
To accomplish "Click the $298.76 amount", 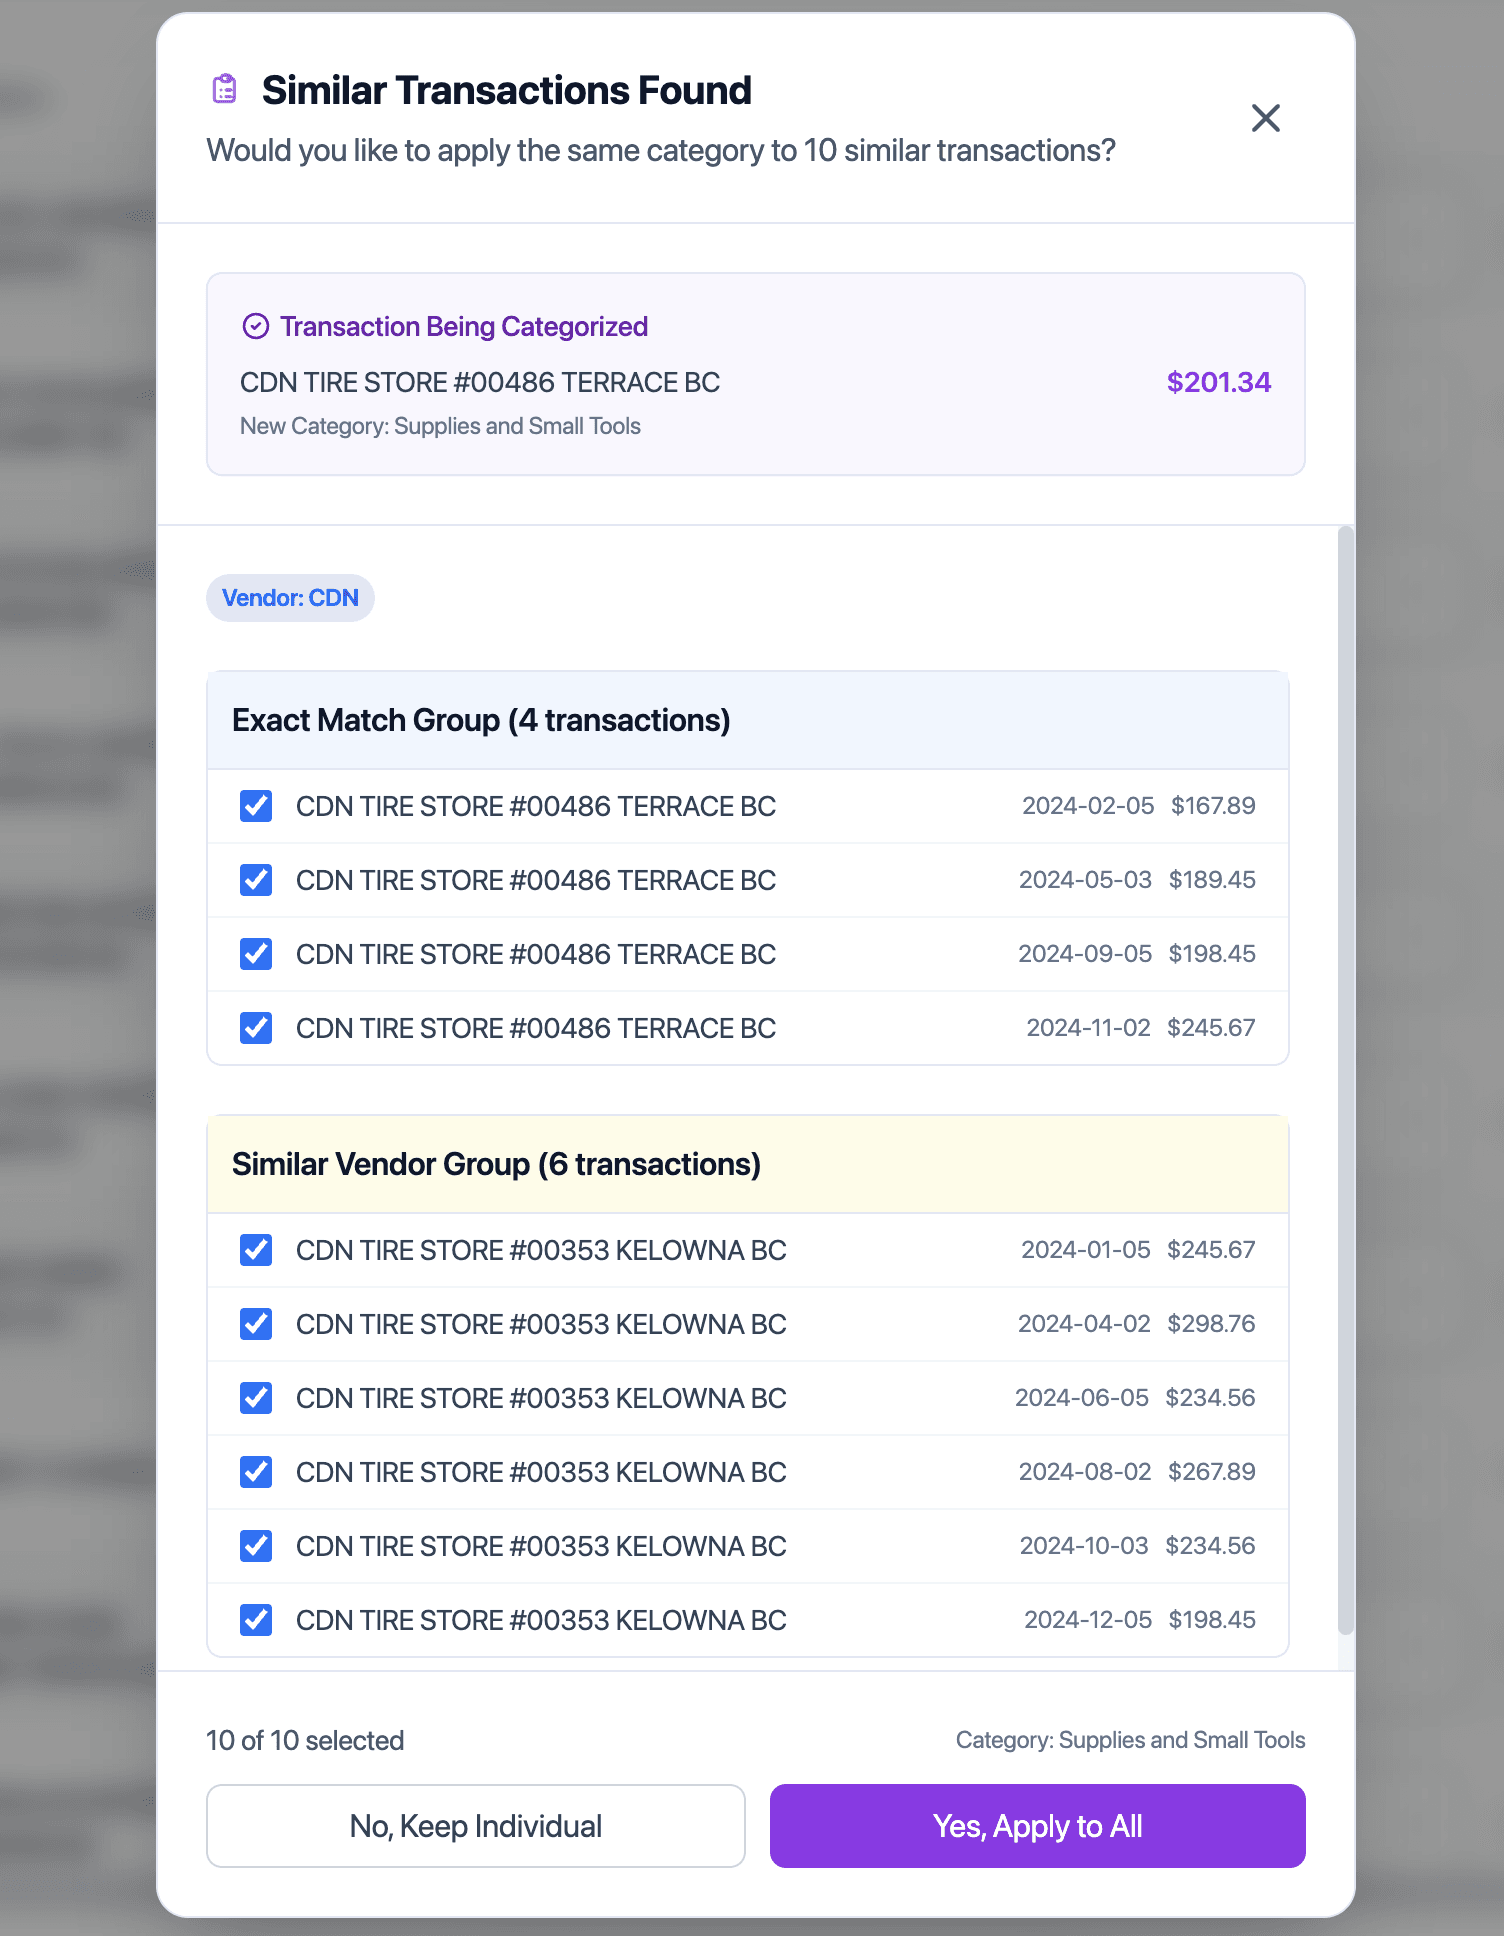I will click(1211, 1324).
